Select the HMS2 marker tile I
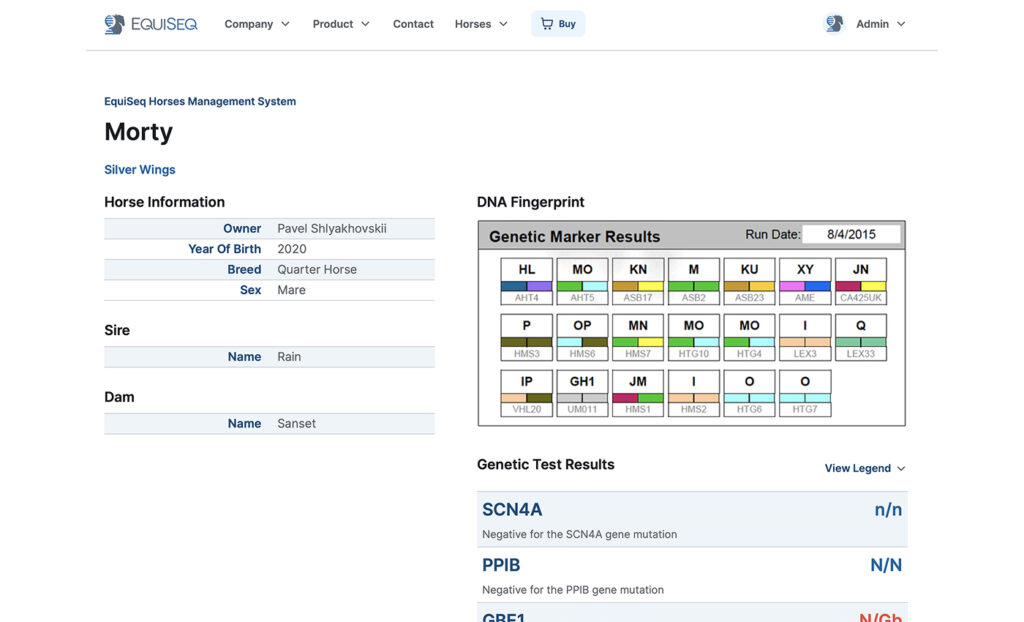The image size is (1024, 622). (x=694, y=393)
